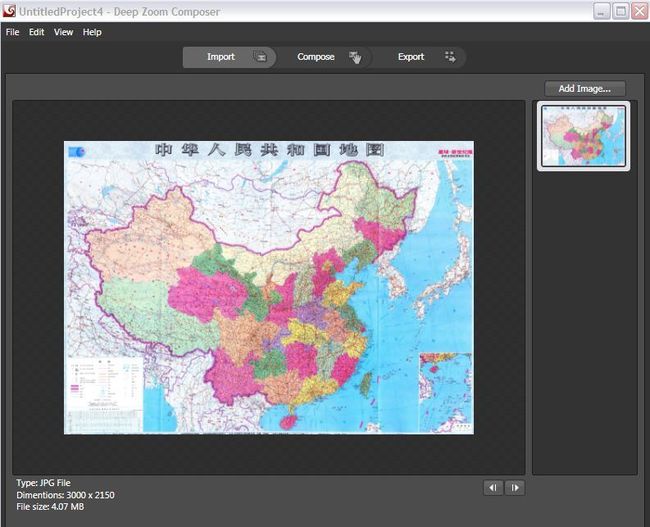Click the Add Image... button
Image resolution: width=650 pixels, height=527 pixels.
(585, 89)
